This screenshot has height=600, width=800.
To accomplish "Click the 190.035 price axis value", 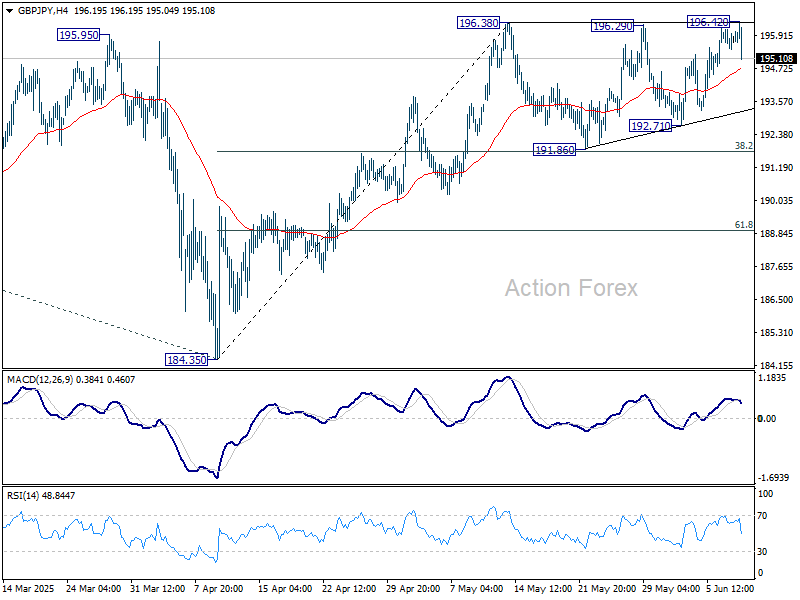I will 777,201.
